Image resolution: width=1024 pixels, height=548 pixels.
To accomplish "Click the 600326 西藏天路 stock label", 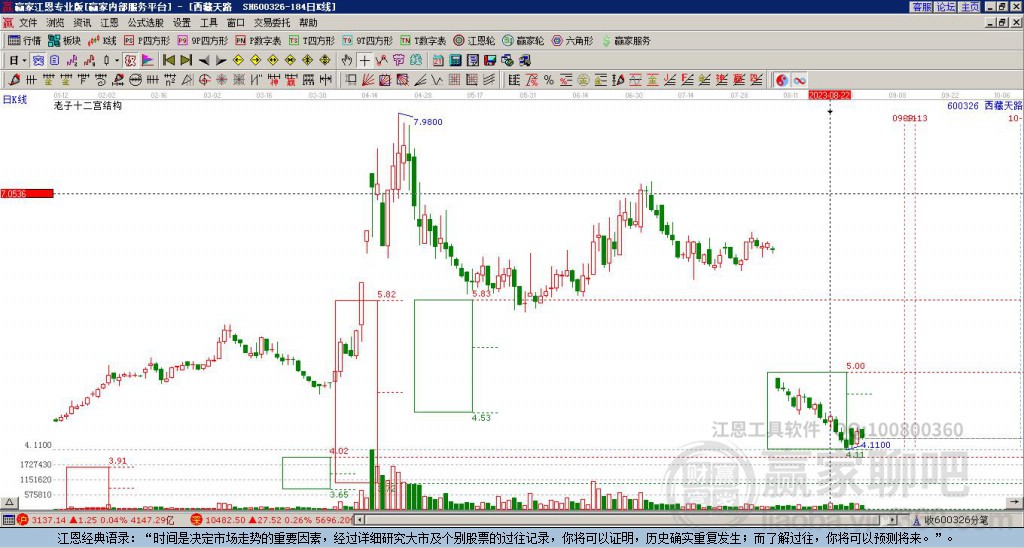I will (985, 106).
